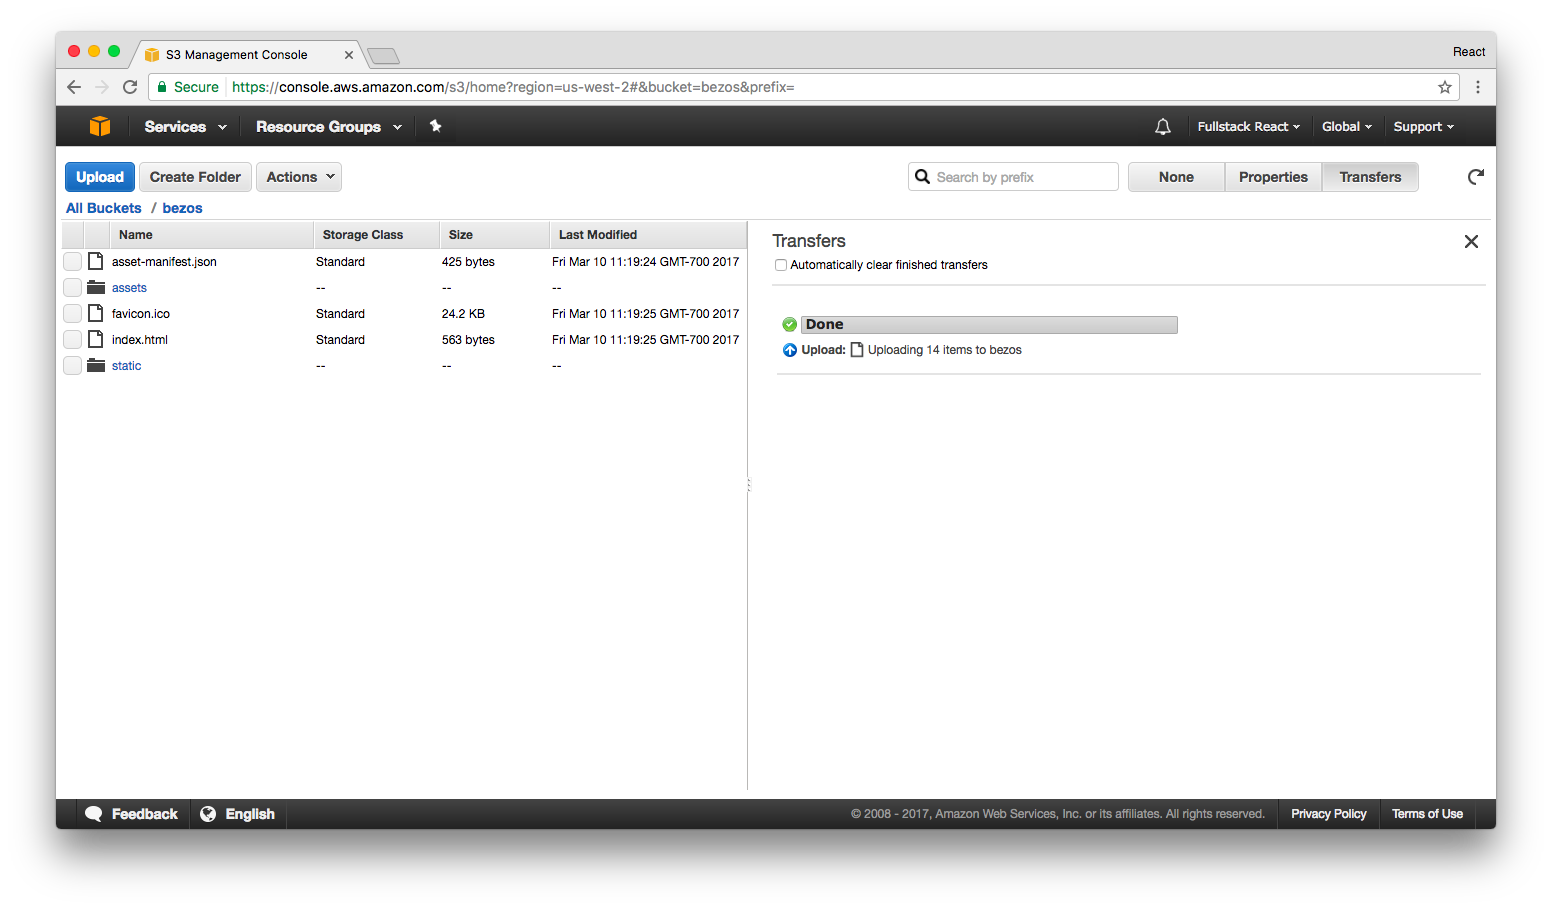Click the Feedback speech bubble icon
The width and height of the screenshot is (1552, 909).
tap(94, 814)
